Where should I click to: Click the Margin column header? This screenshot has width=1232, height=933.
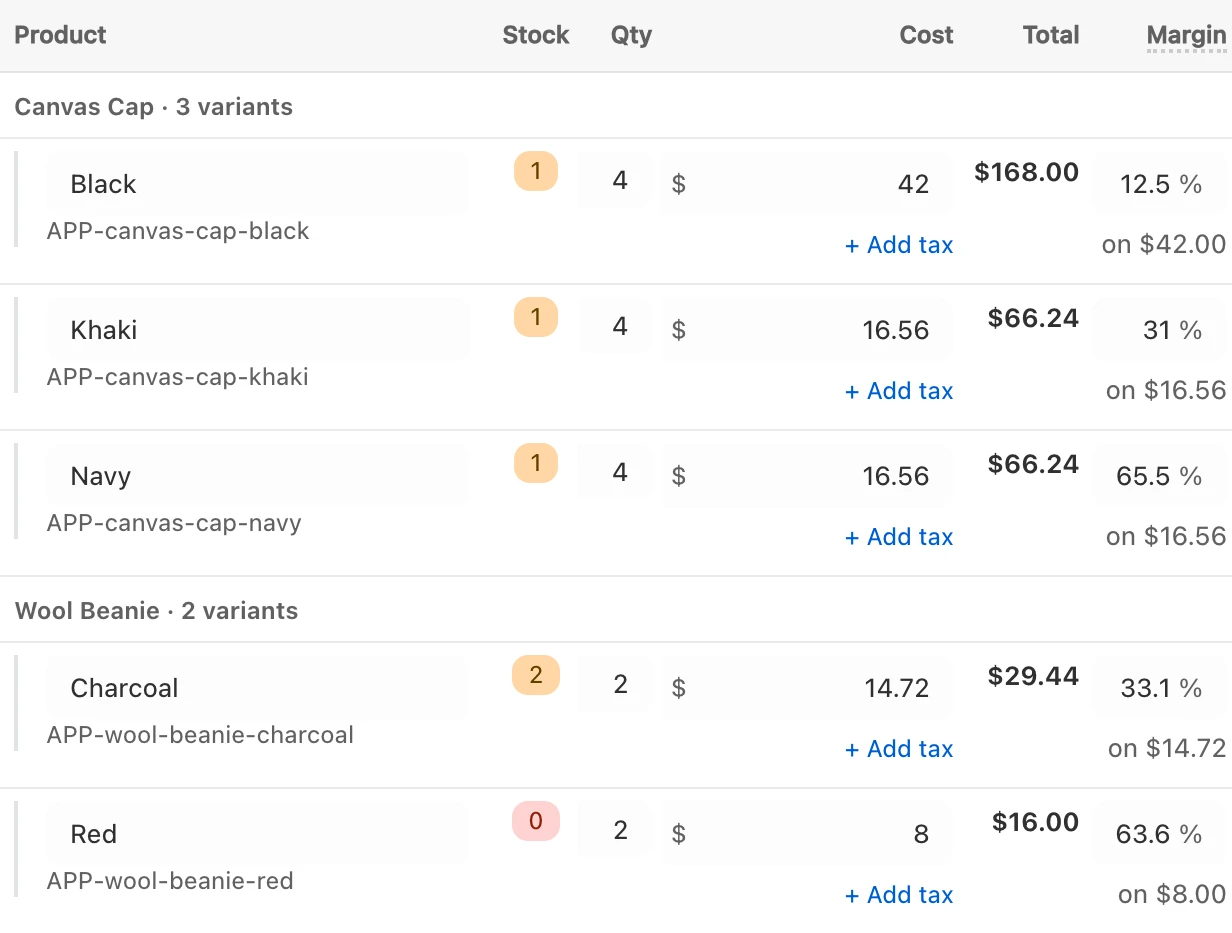pos(1186,35)
